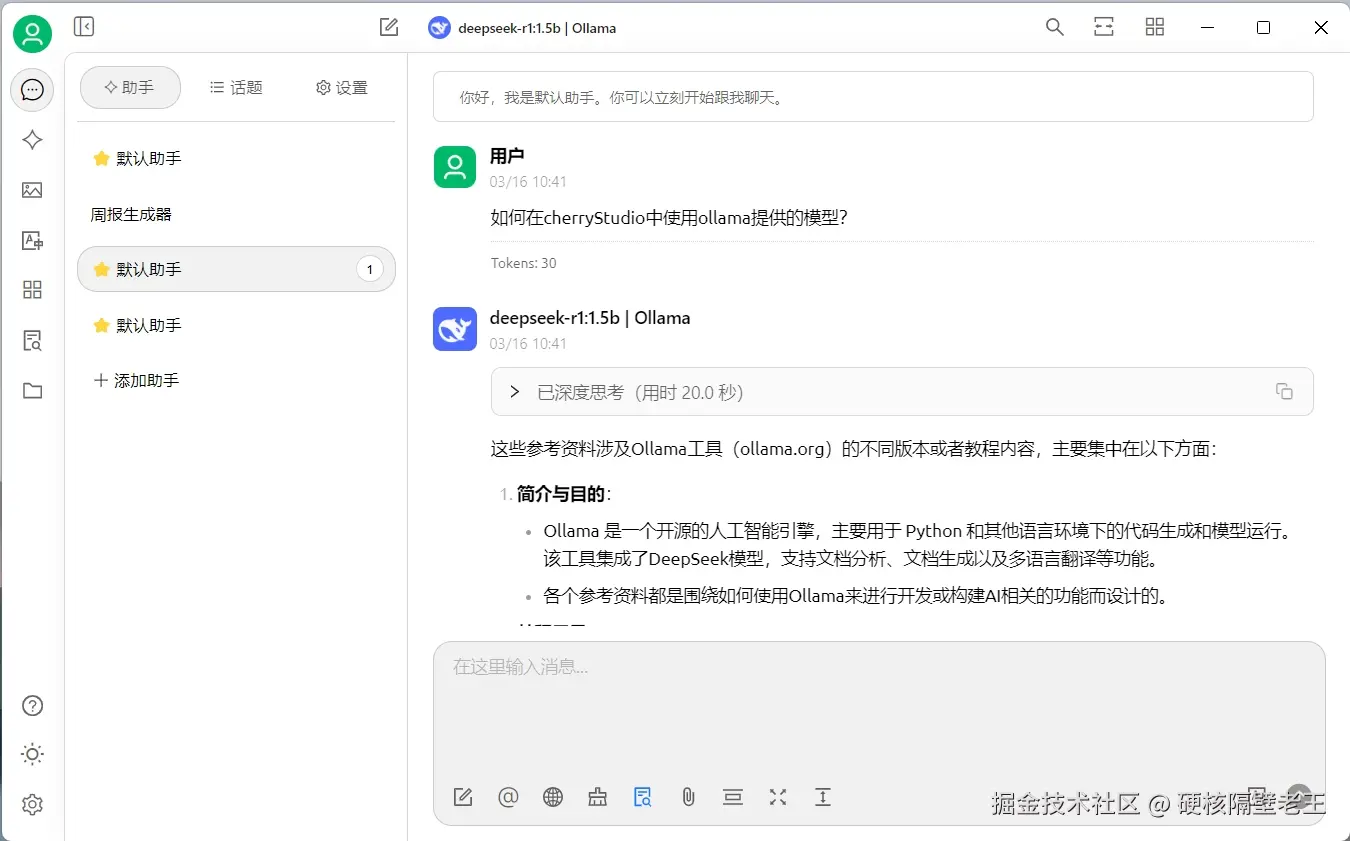Click the 用户 name label
Image resolution: width=1350 pixels, height=841 pixels.
click(507, 156)
